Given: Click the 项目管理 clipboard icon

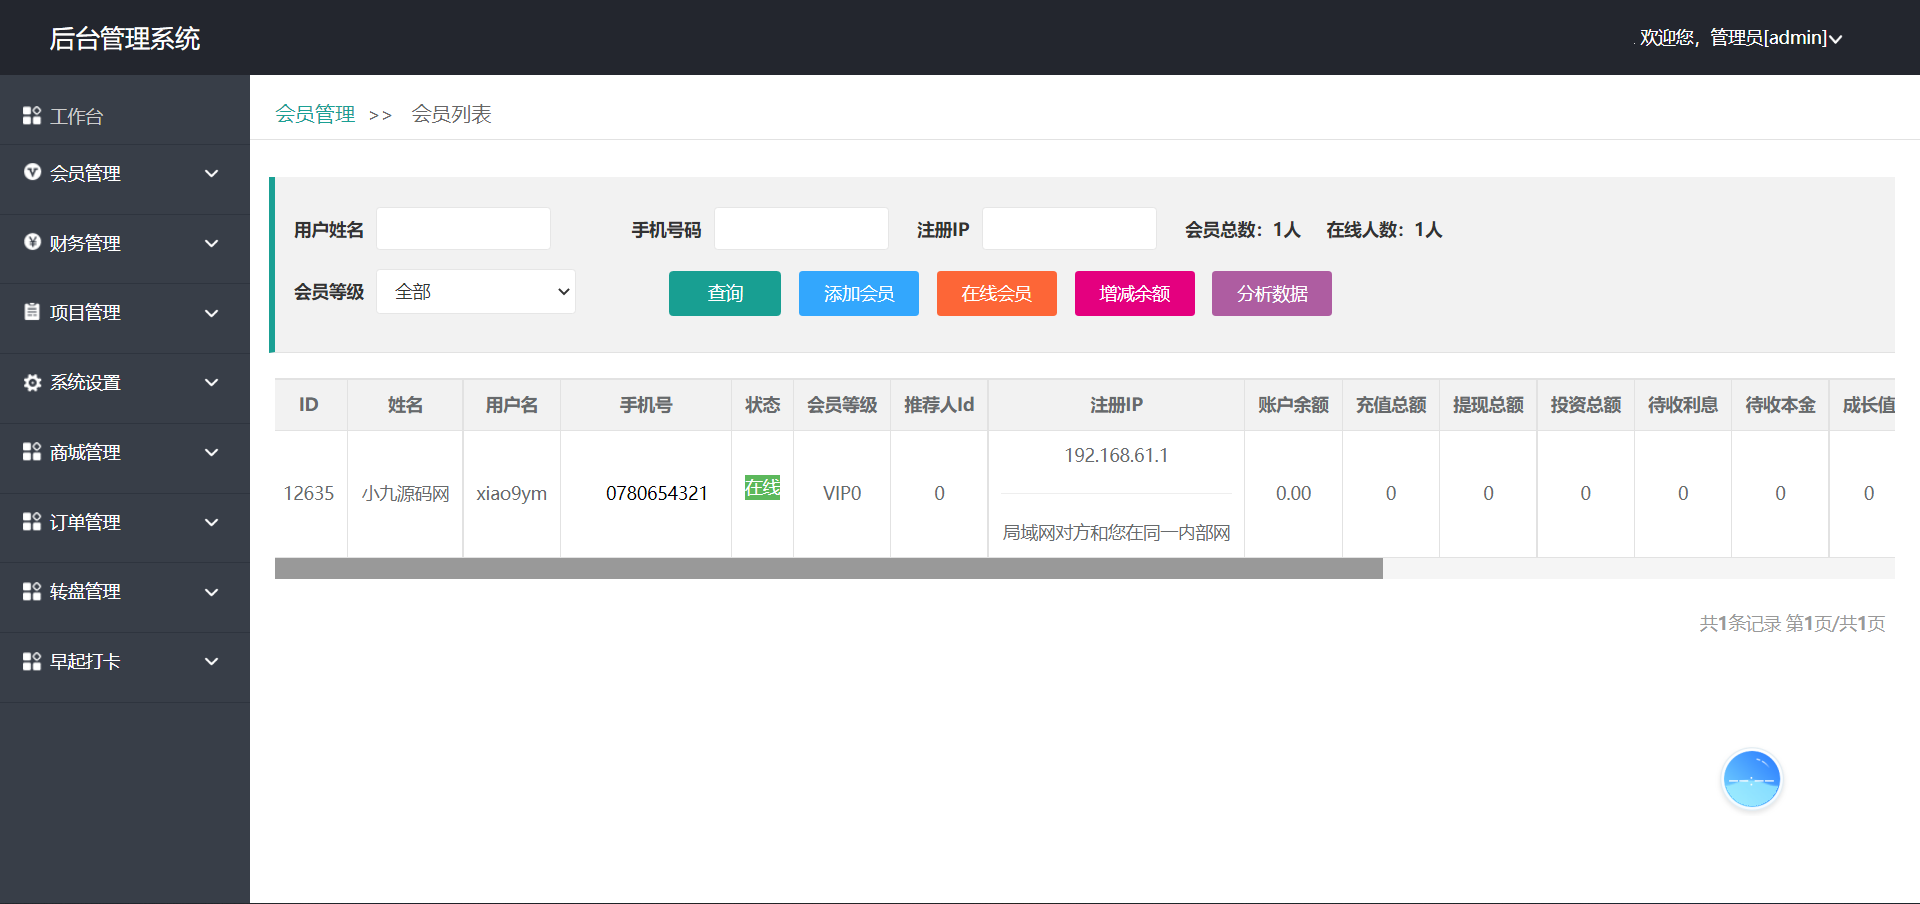Looking at the screenshot, I should [x=32, y=312].
